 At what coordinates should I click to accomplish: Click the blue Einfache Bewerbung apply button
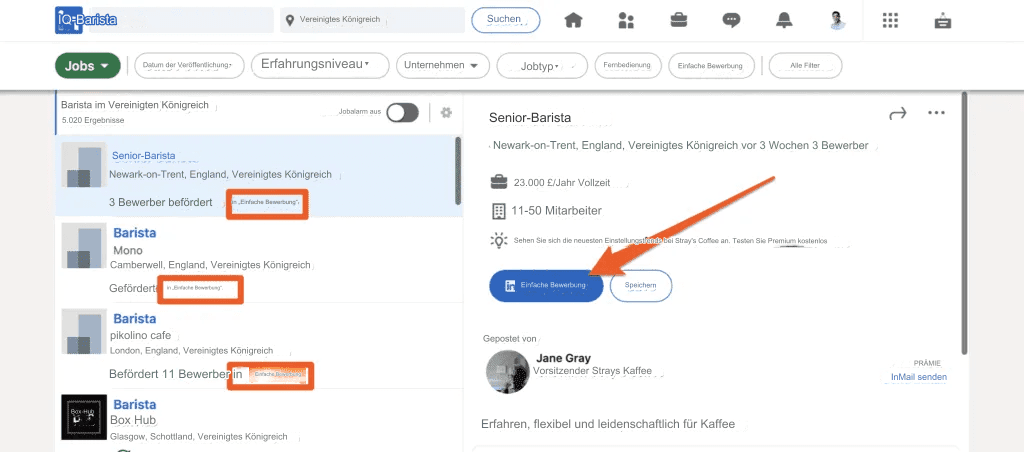[x=546, y=286]
